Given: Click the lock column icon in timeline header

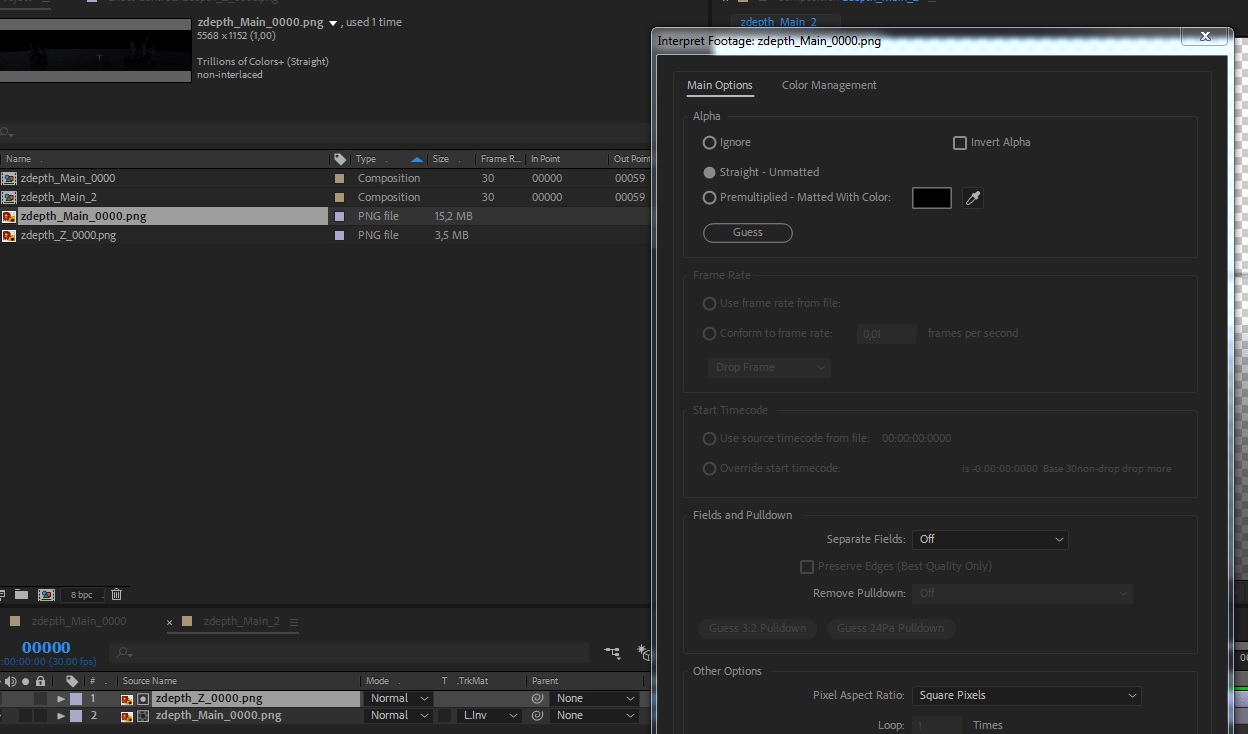Looking at the screenshot, I should pos(40,681).
